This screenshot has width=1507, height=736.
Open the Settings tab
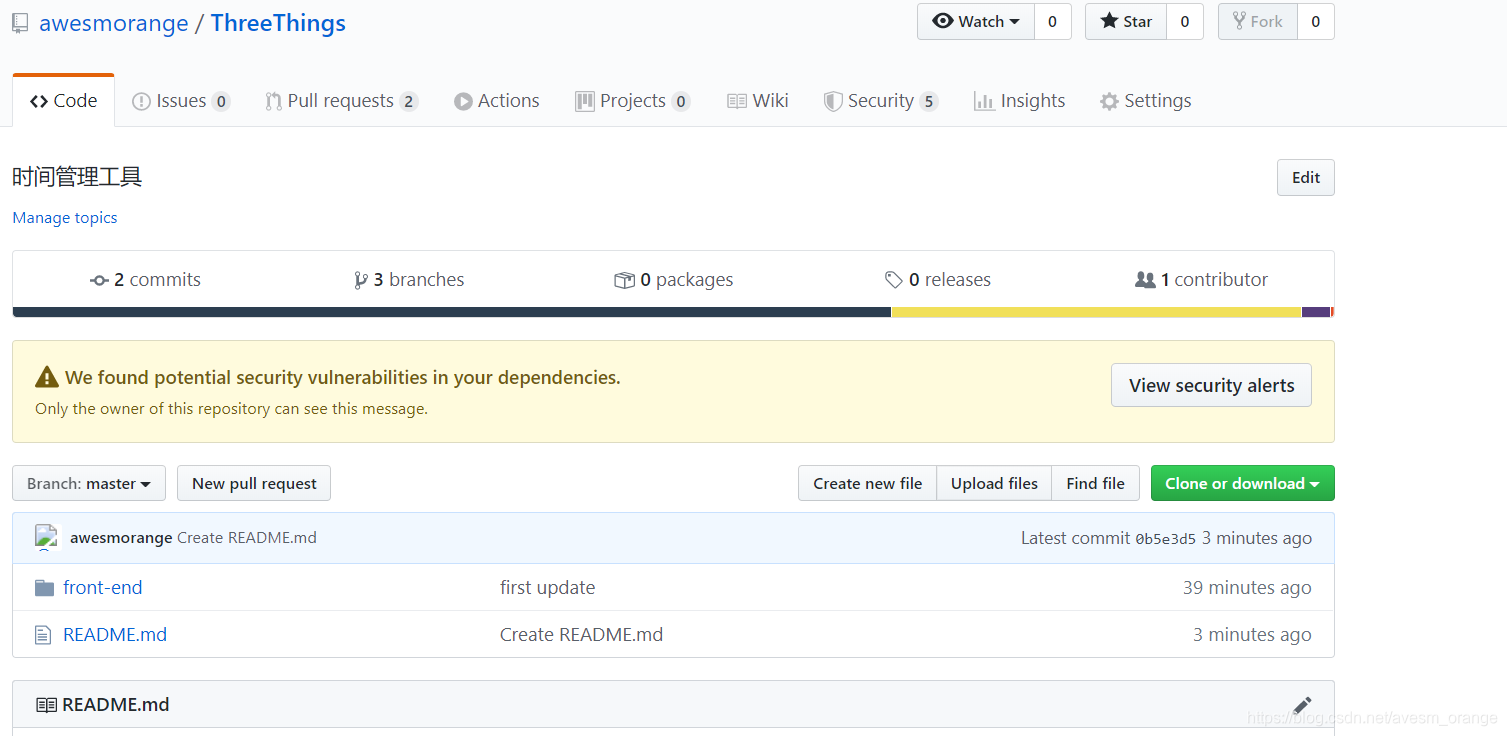(x=1146, y=101)
